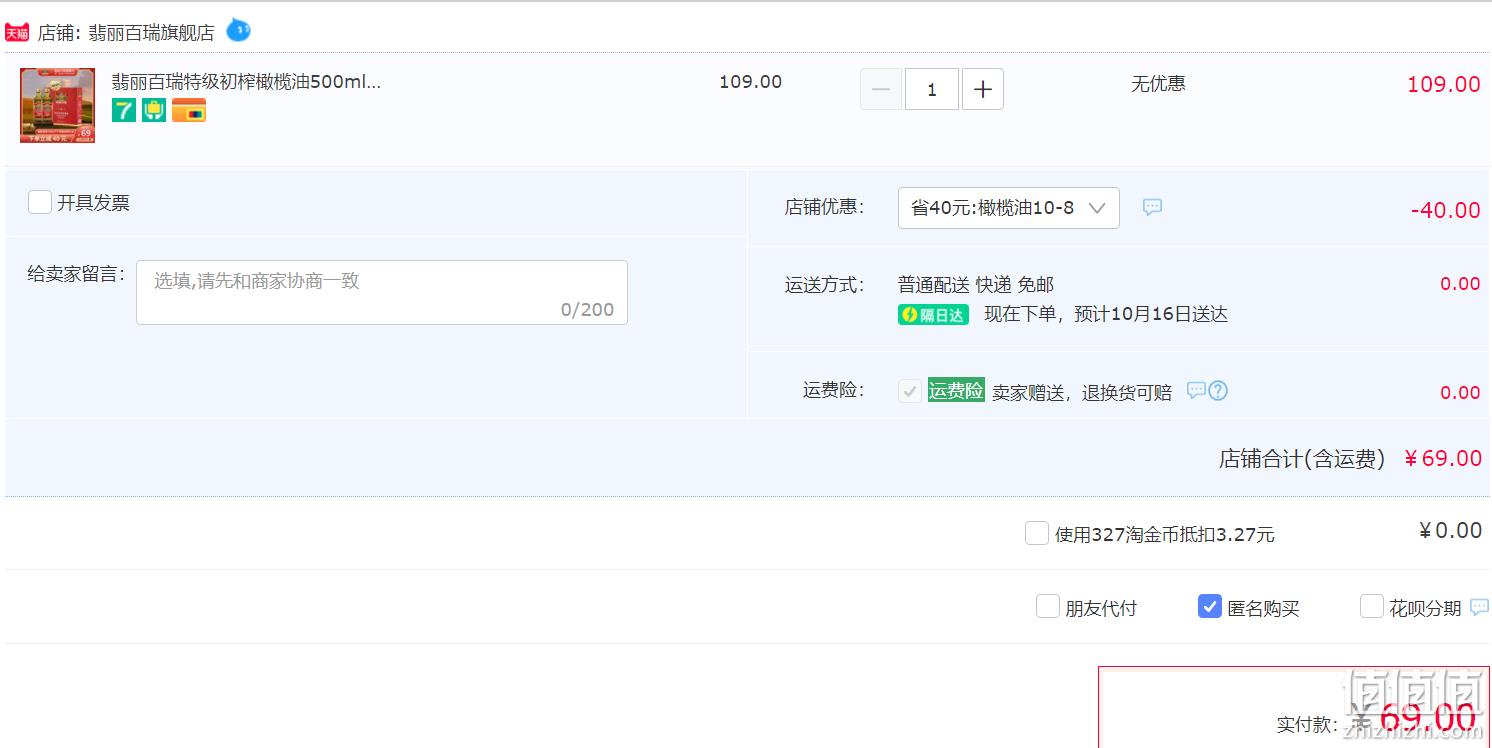Click the green 隔日达 next-day delivery badge
1492x748 pixels.
pos(934,315)
